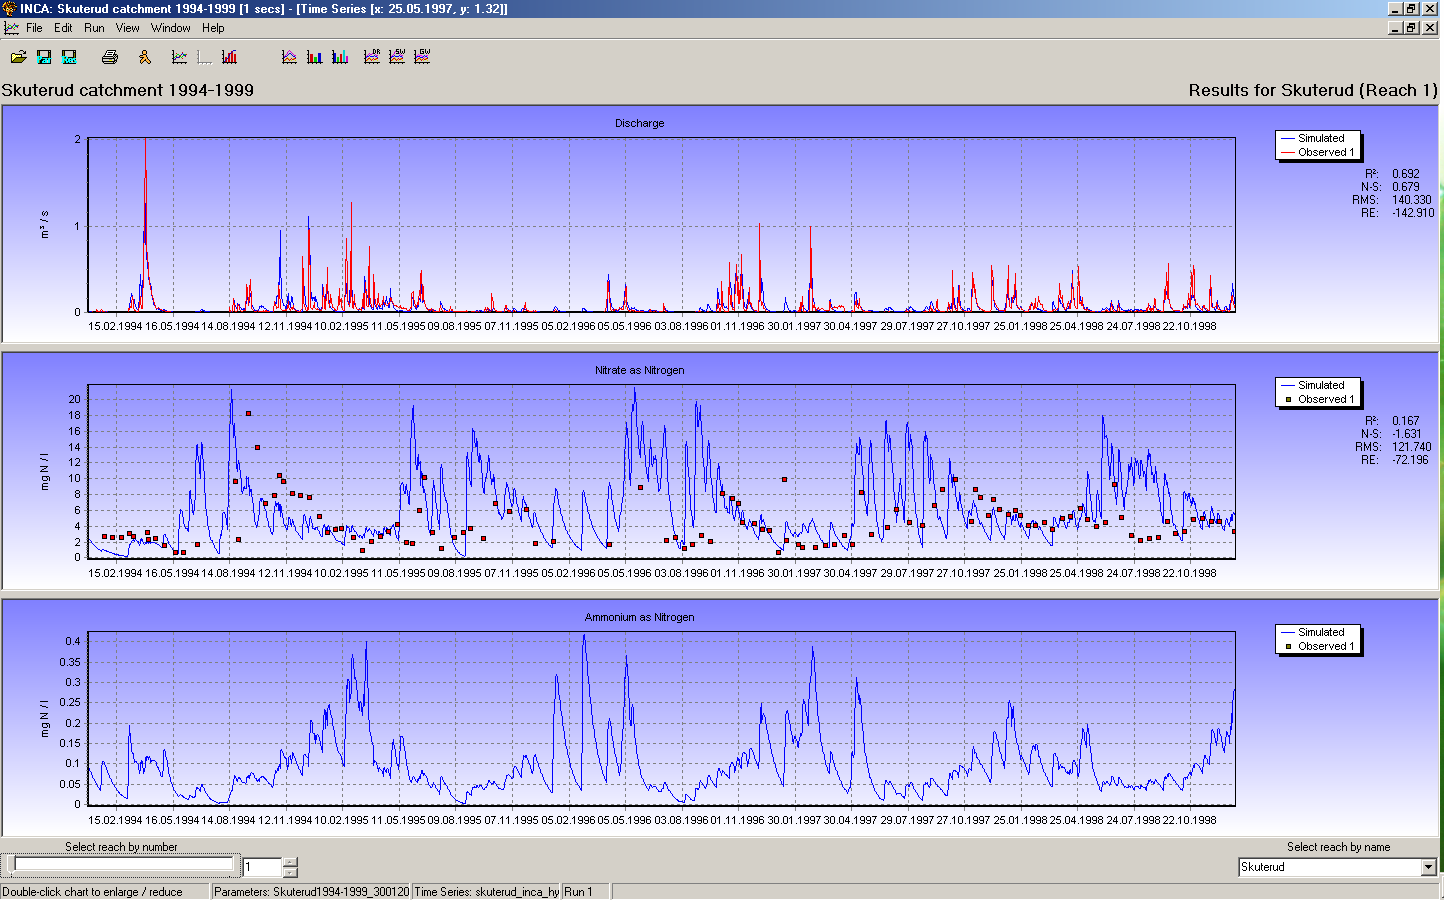Increase reach number with the up spinner arrow

click(291, 862)
